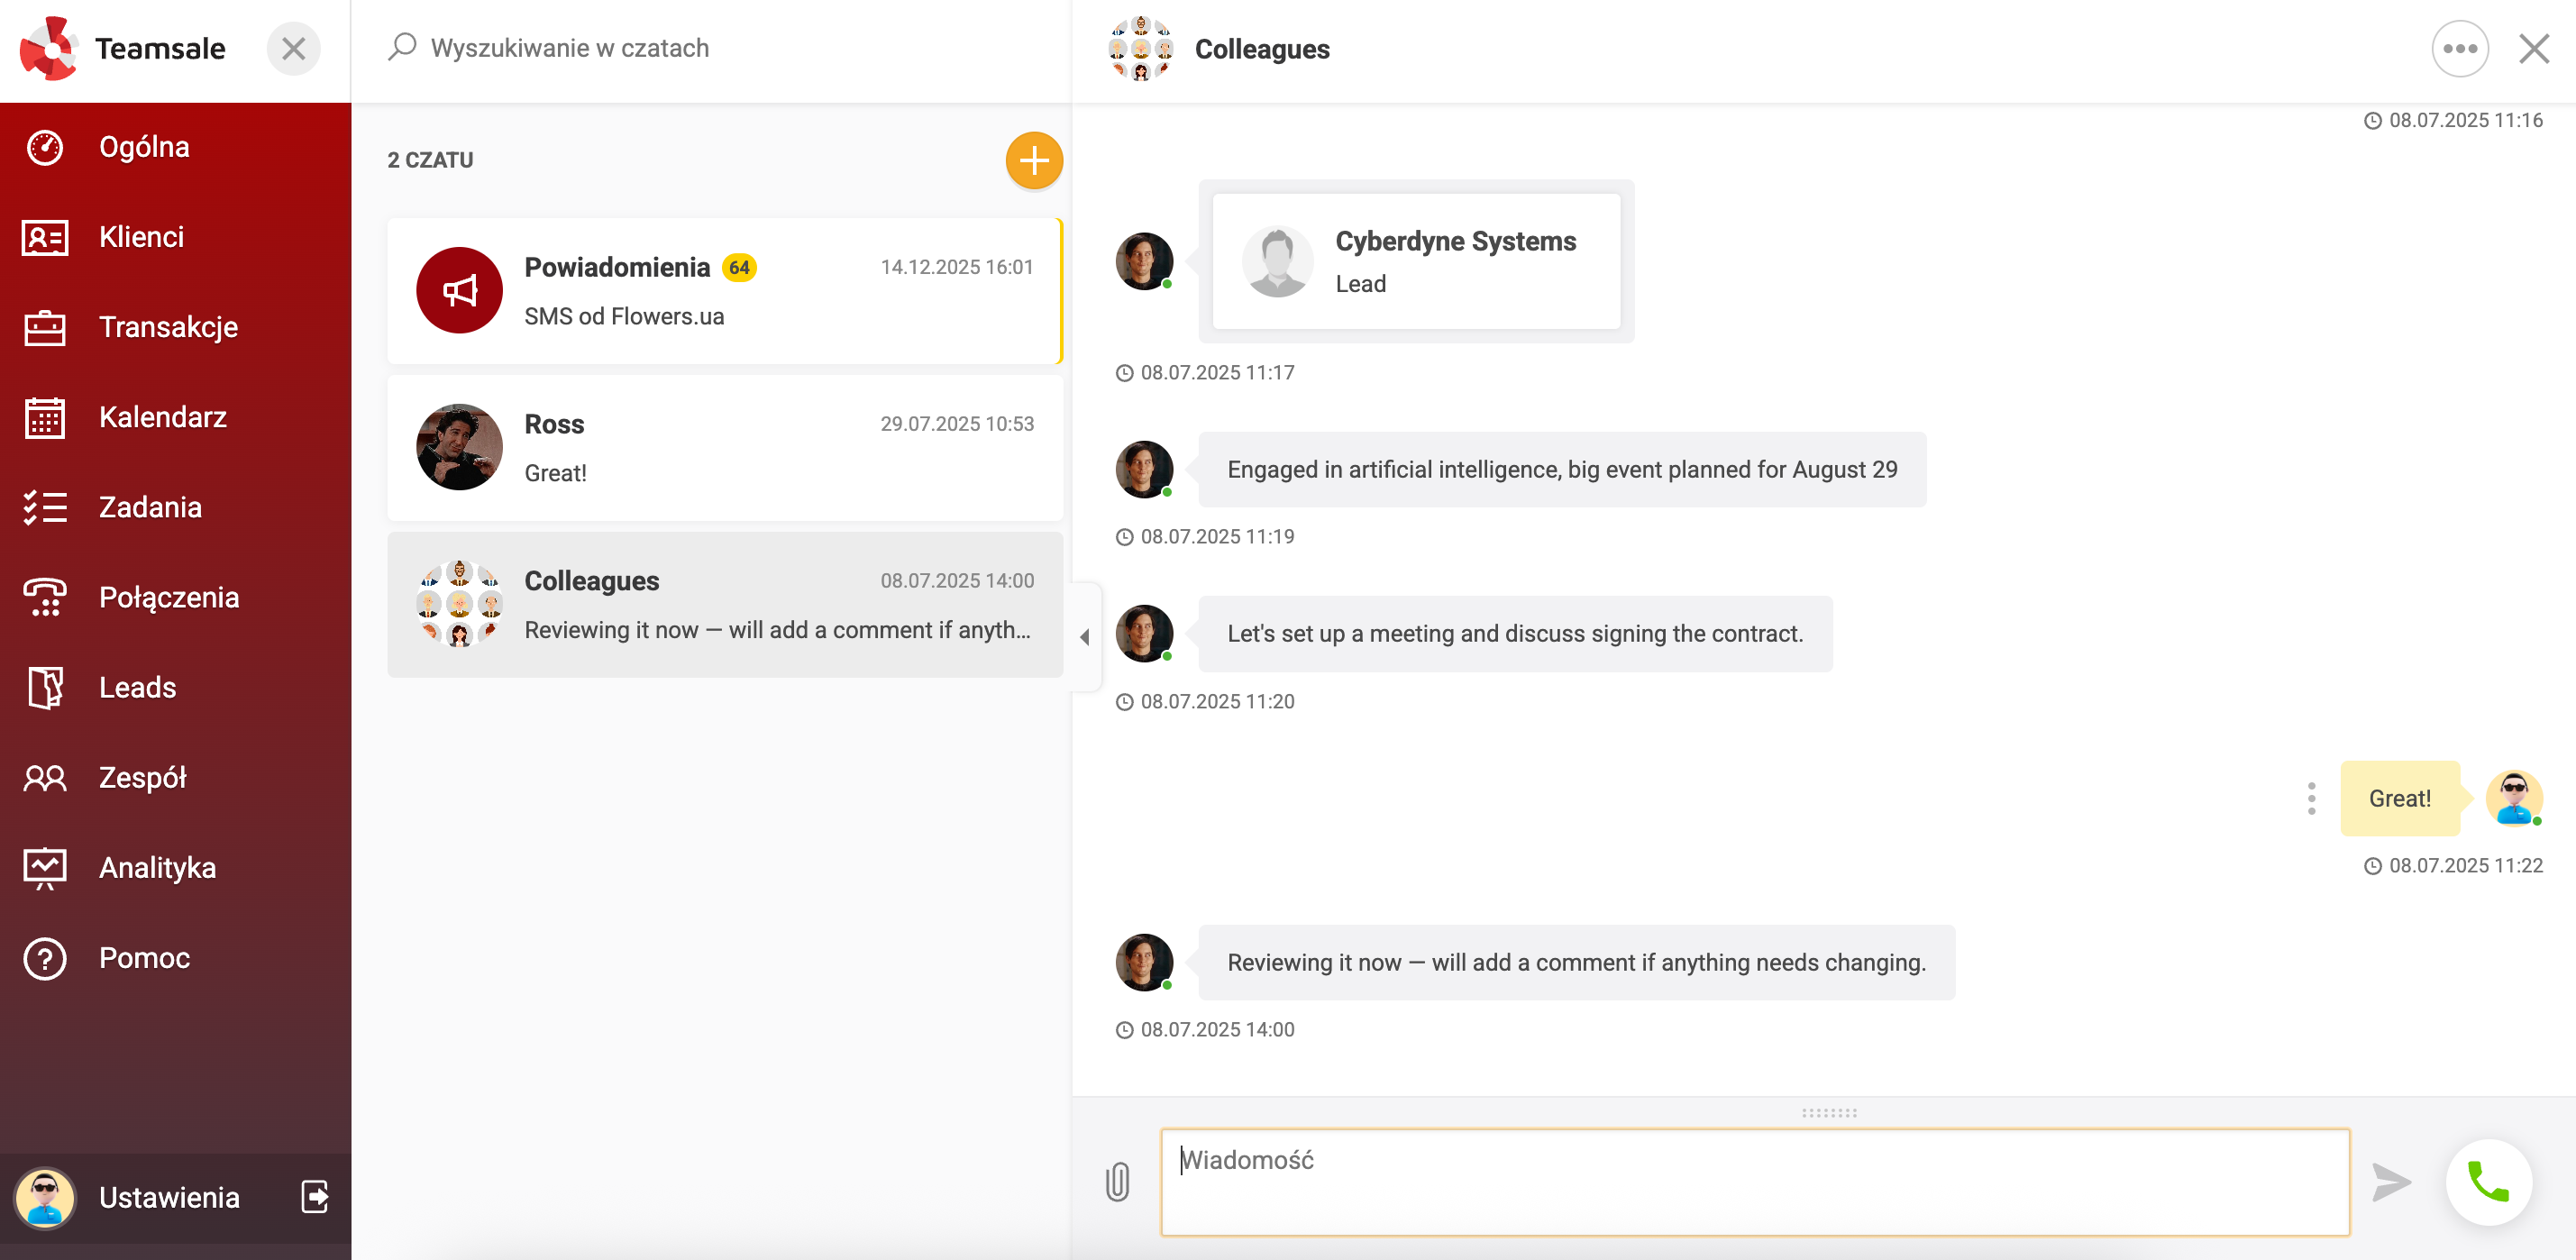Open the Pomoc help page
The height and width of the screenshot is (1260, 2576).
144,957
